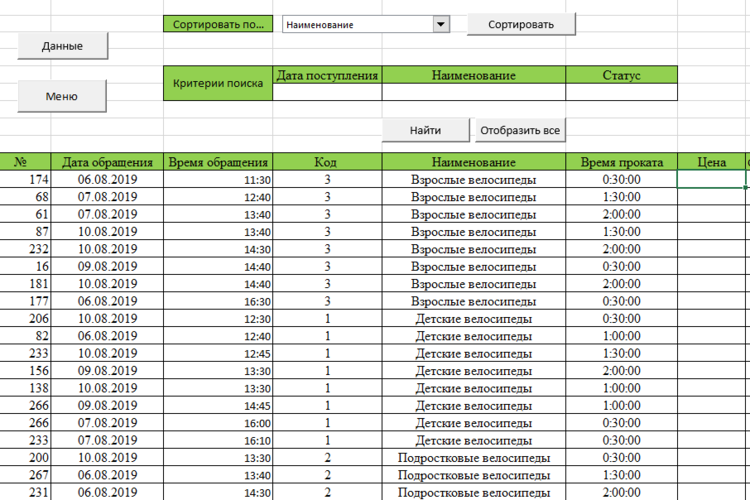Select the row number cell 82
Viewport: 750px width, 500px height.
[25, 336]
